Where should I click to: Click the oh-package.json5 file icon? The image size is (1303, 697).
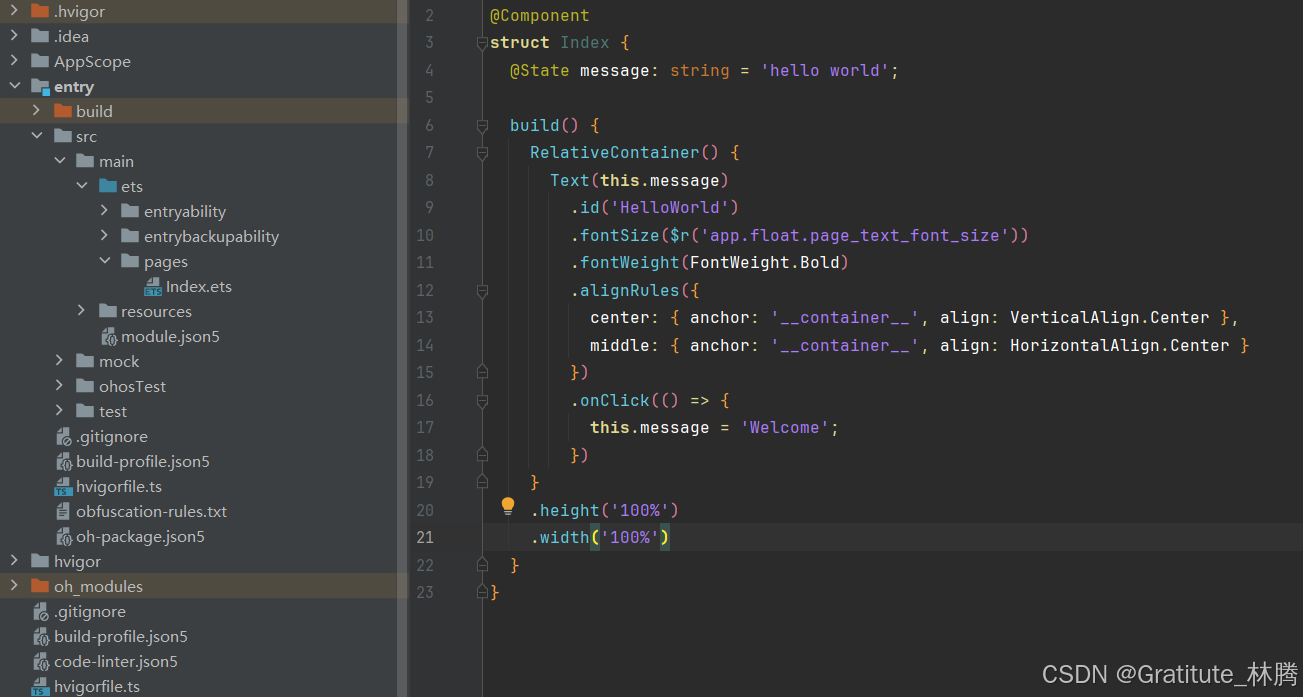pos(63,537)
